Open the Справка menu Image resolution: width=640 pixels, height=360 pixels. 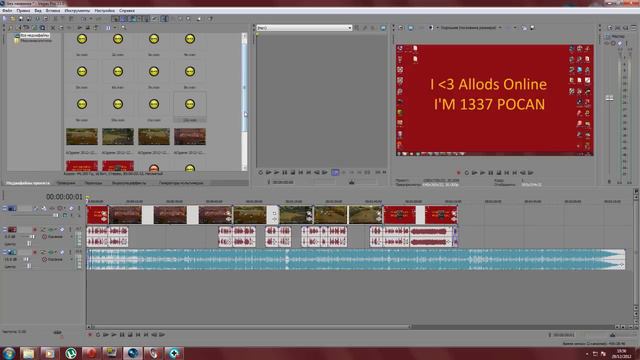point(127,11)
